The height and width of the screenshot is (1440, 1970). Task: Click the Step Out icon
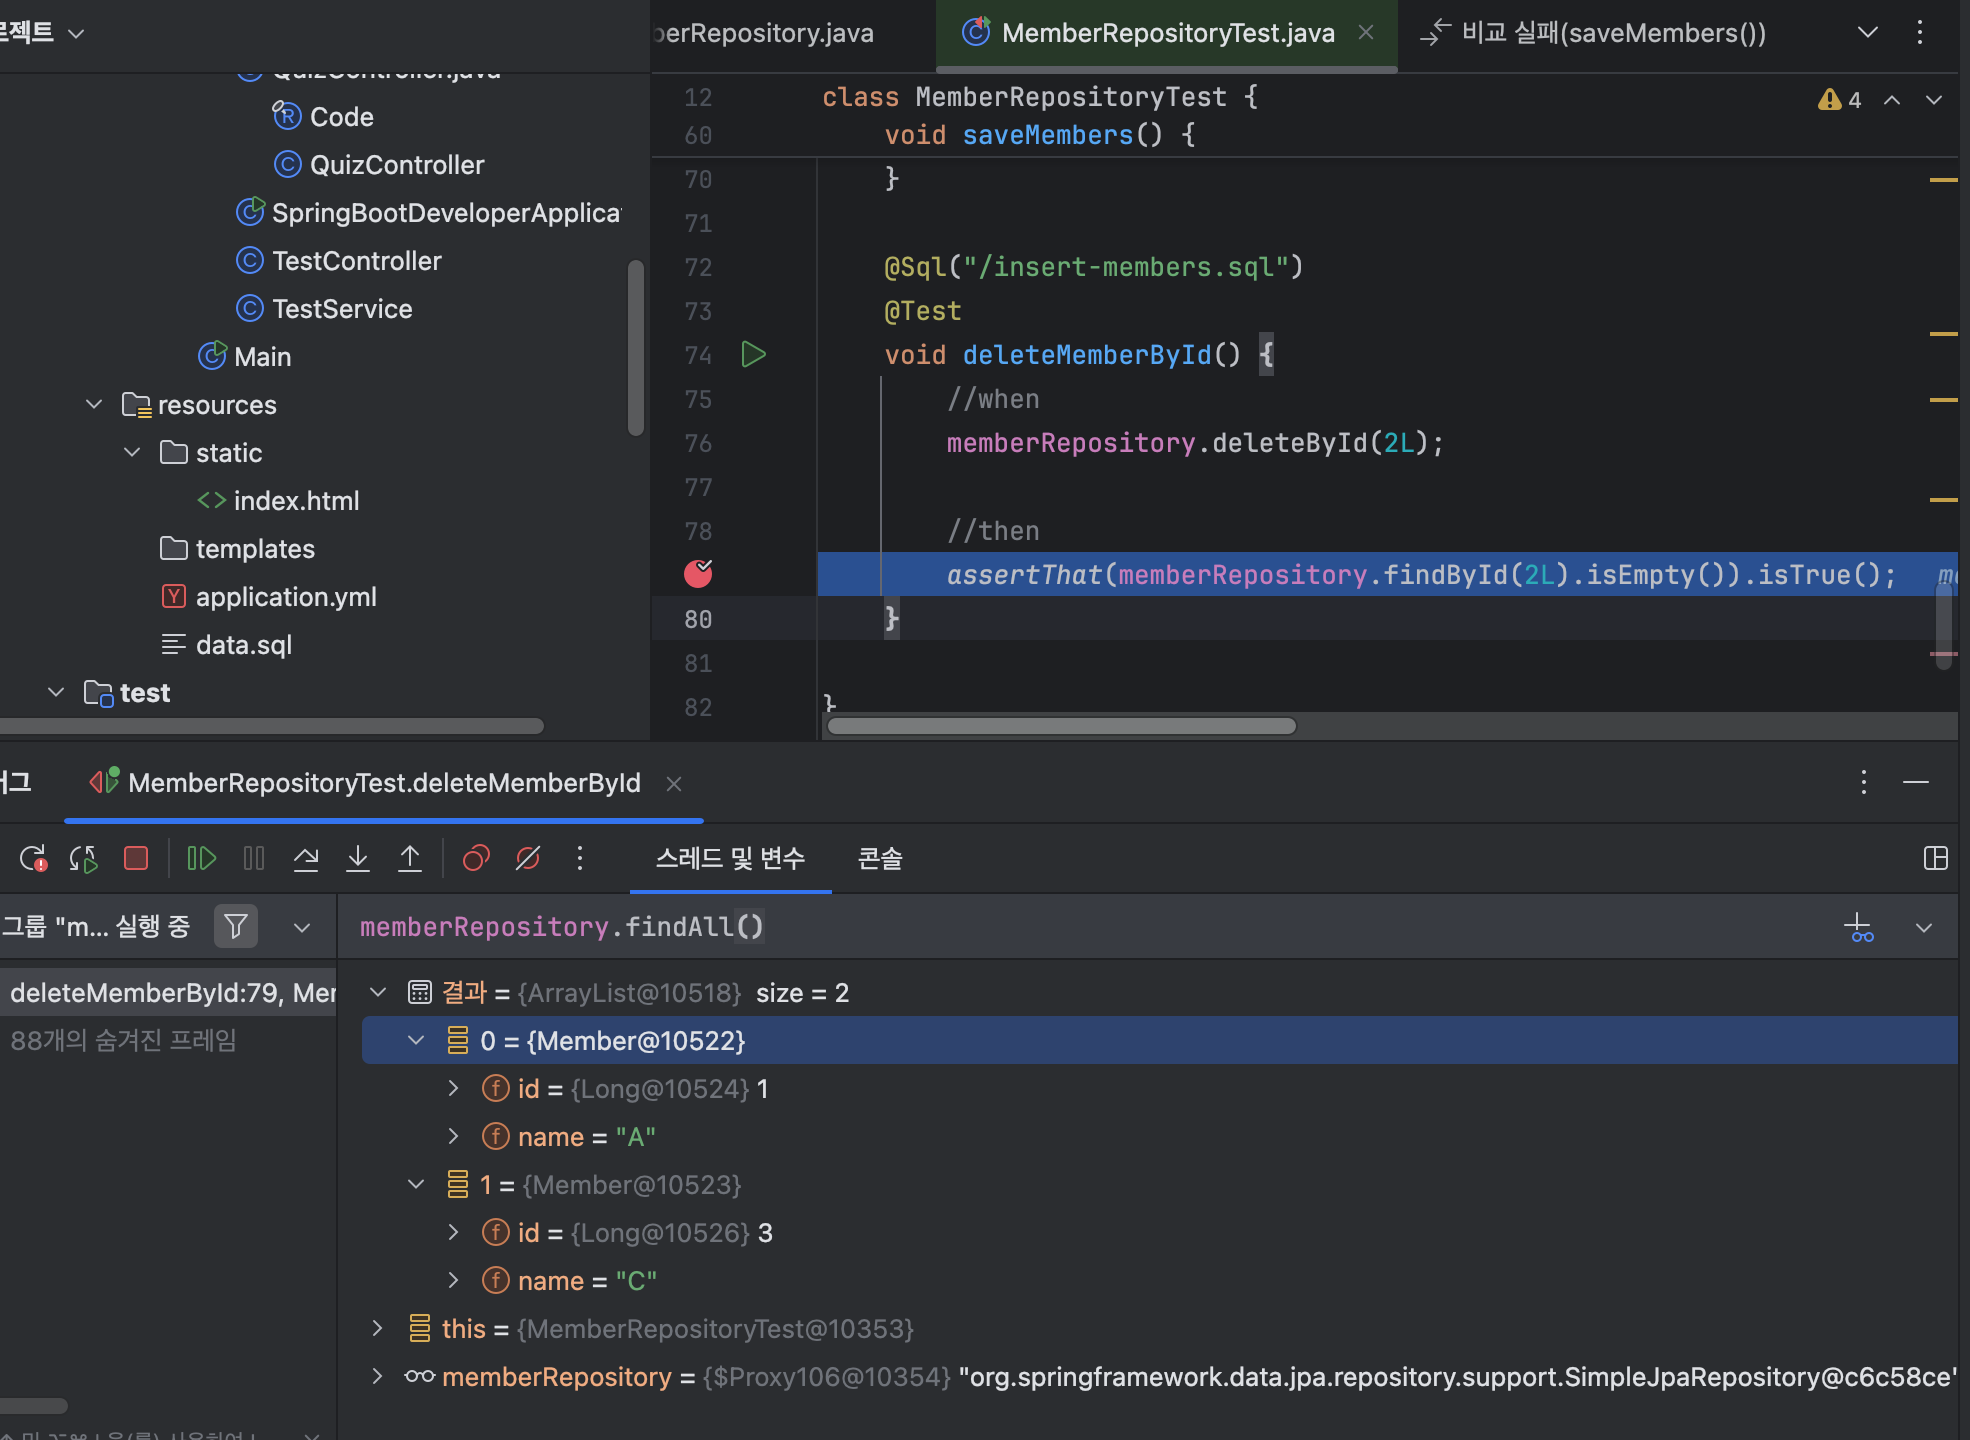pyautogui.click(x=410, y=858)
